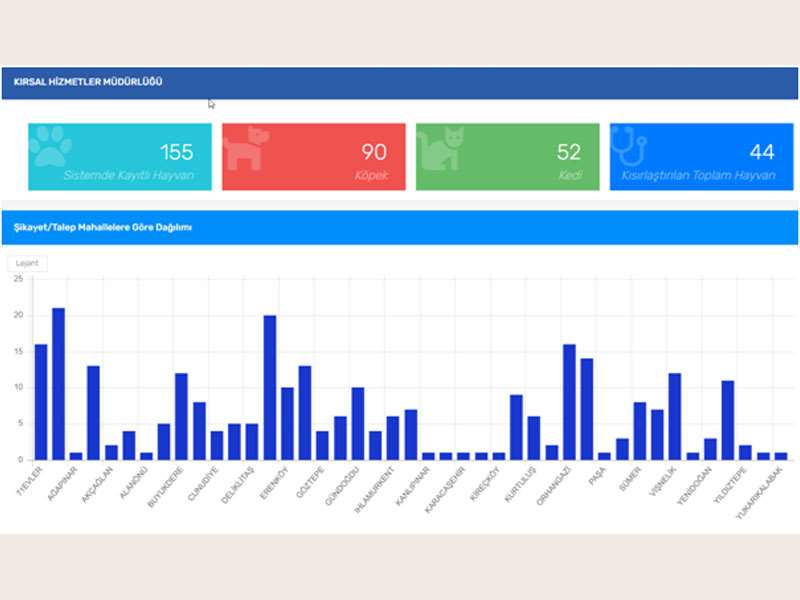Click the YILDIZTEPE axis label
800x600 pixels.
(x=730, y=486)
